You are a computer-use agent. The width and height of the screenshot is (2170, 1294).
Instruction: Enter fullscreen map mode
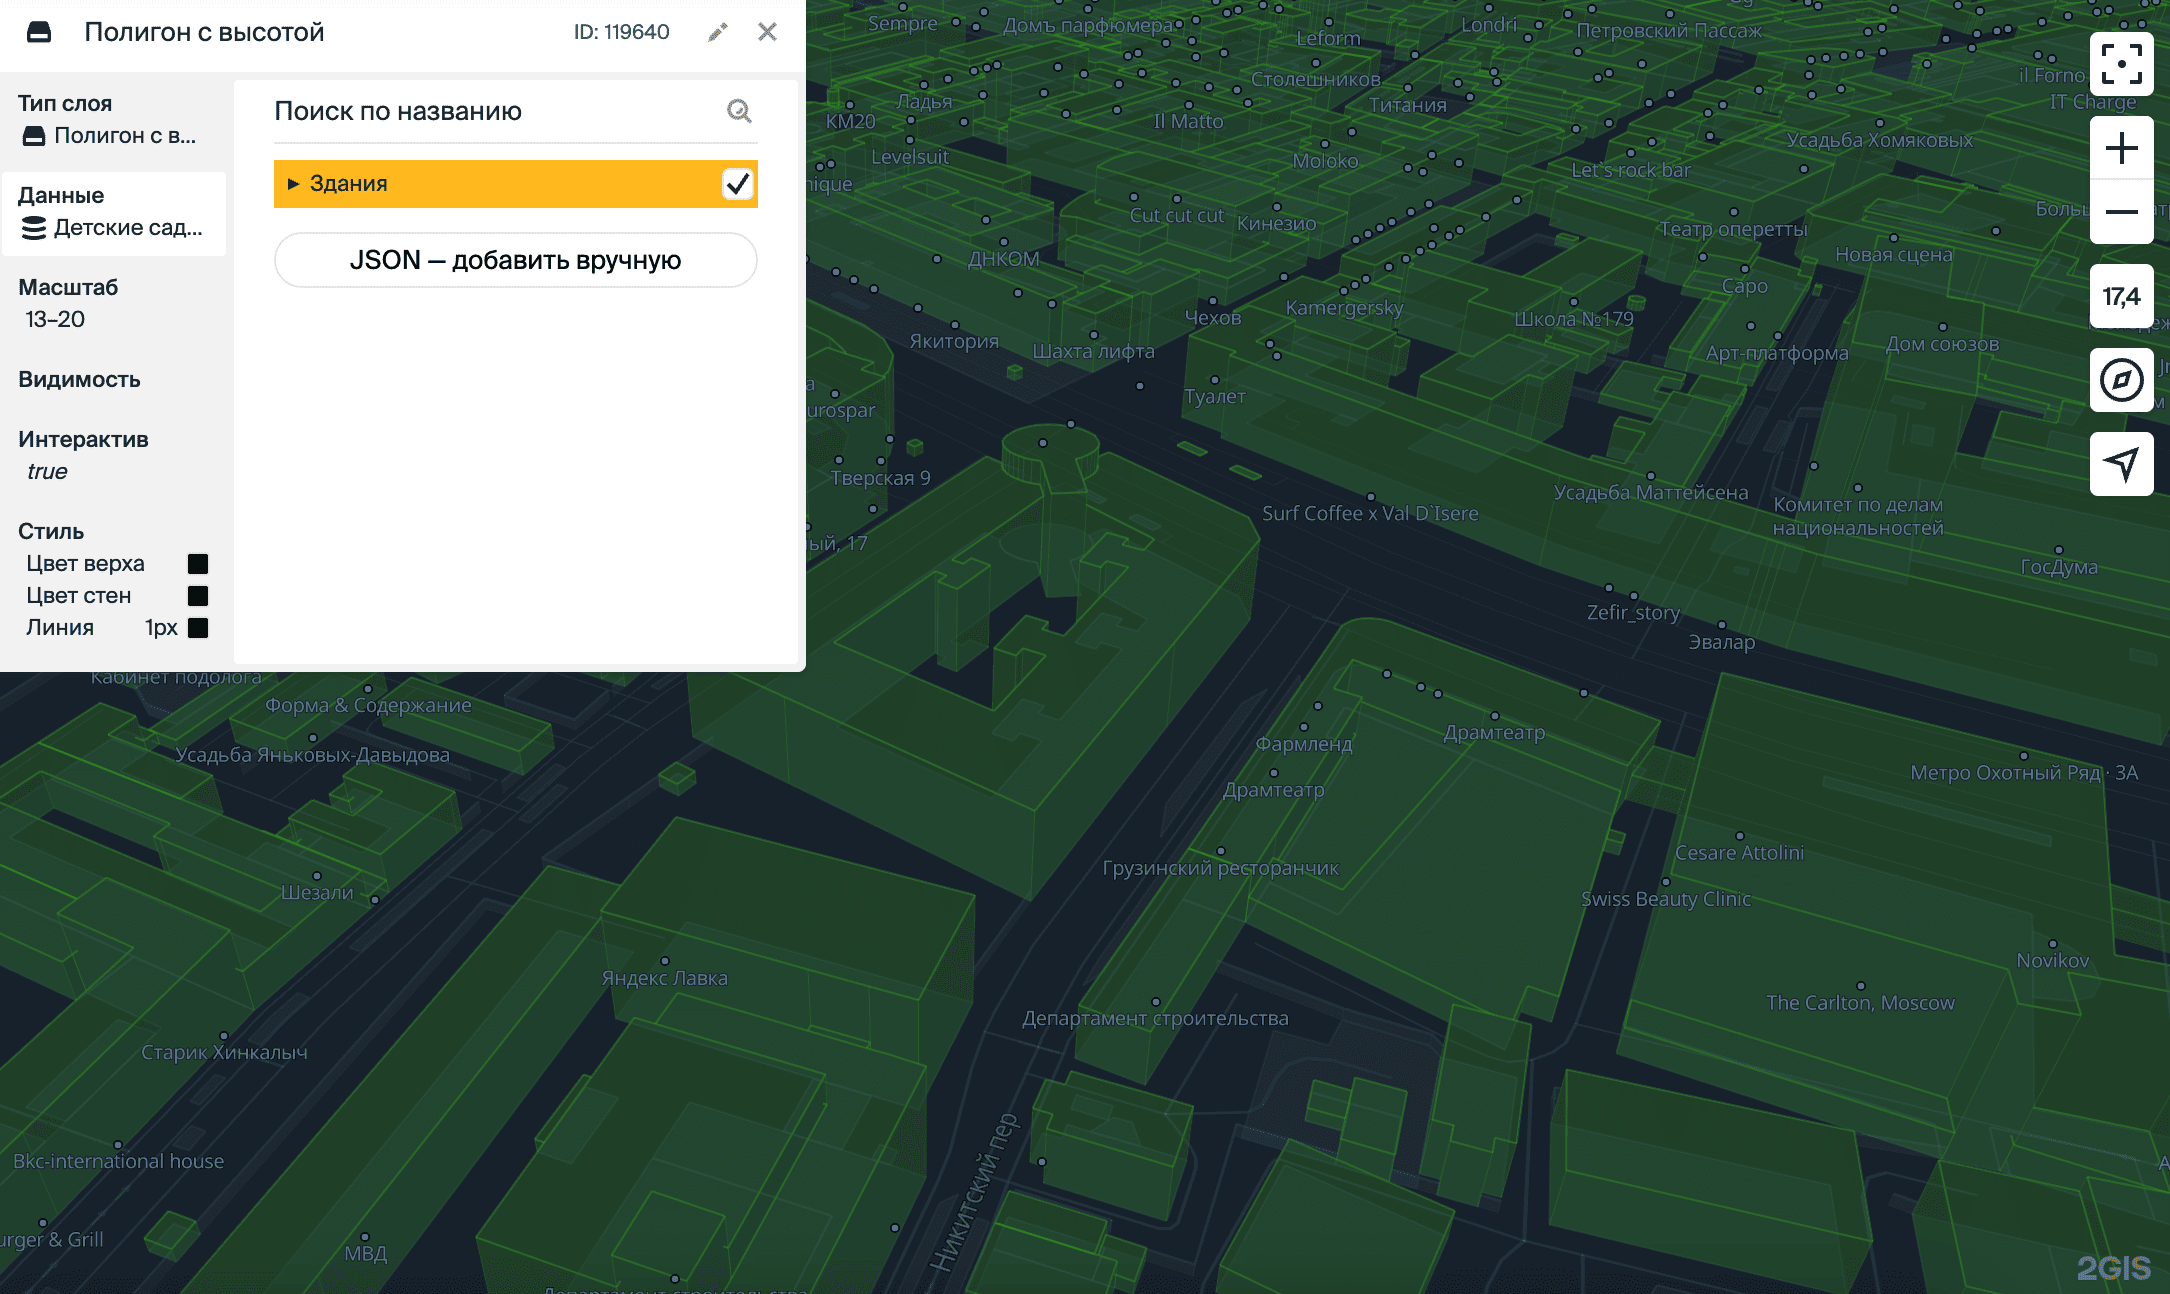click(2121, 64)
